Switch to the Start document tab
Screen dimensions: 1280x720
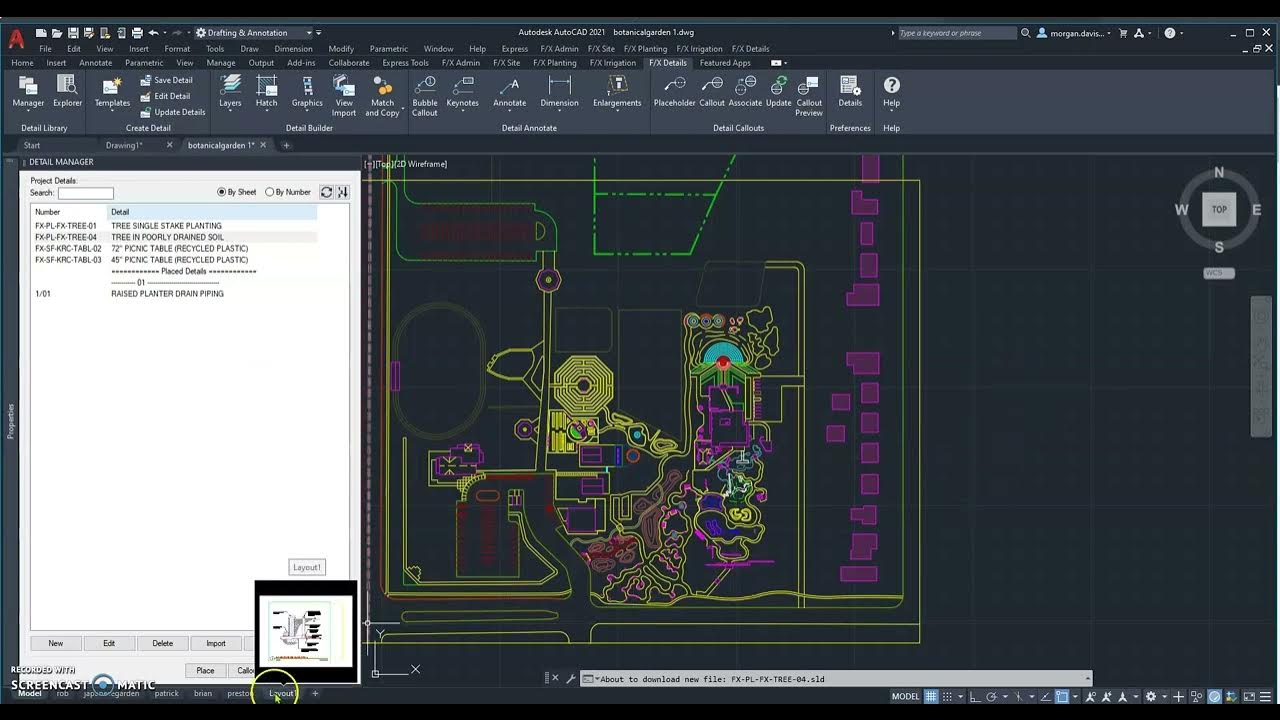click(32, 145)
